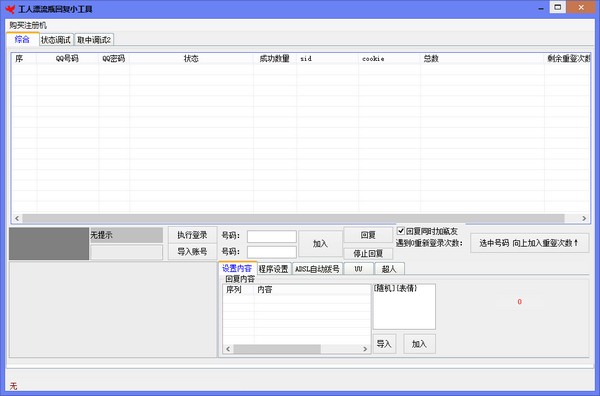This screenshot has width=600, height=396.
Task: Click the 导入 button under reply text box
Action: [x=384, y=344]
